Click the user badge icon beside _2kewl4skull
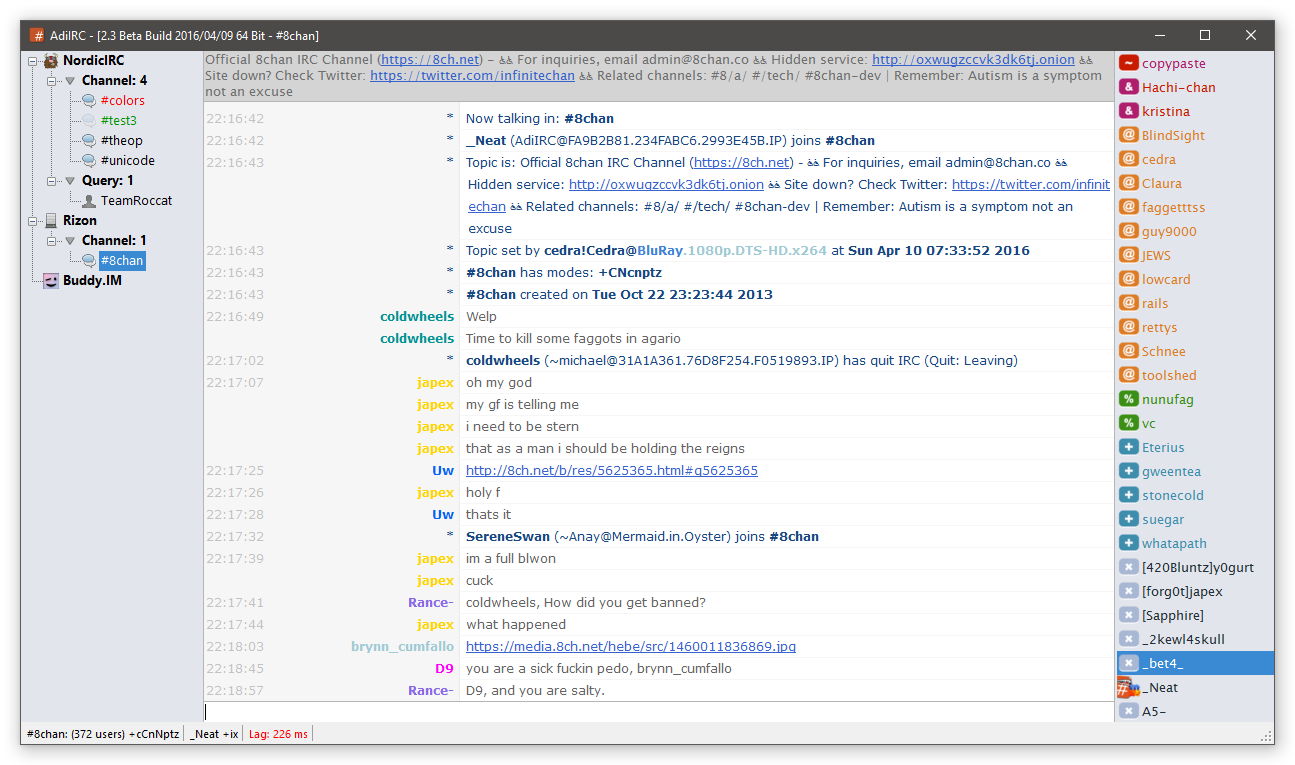Screen dimensions: 1295x765 1128,639
